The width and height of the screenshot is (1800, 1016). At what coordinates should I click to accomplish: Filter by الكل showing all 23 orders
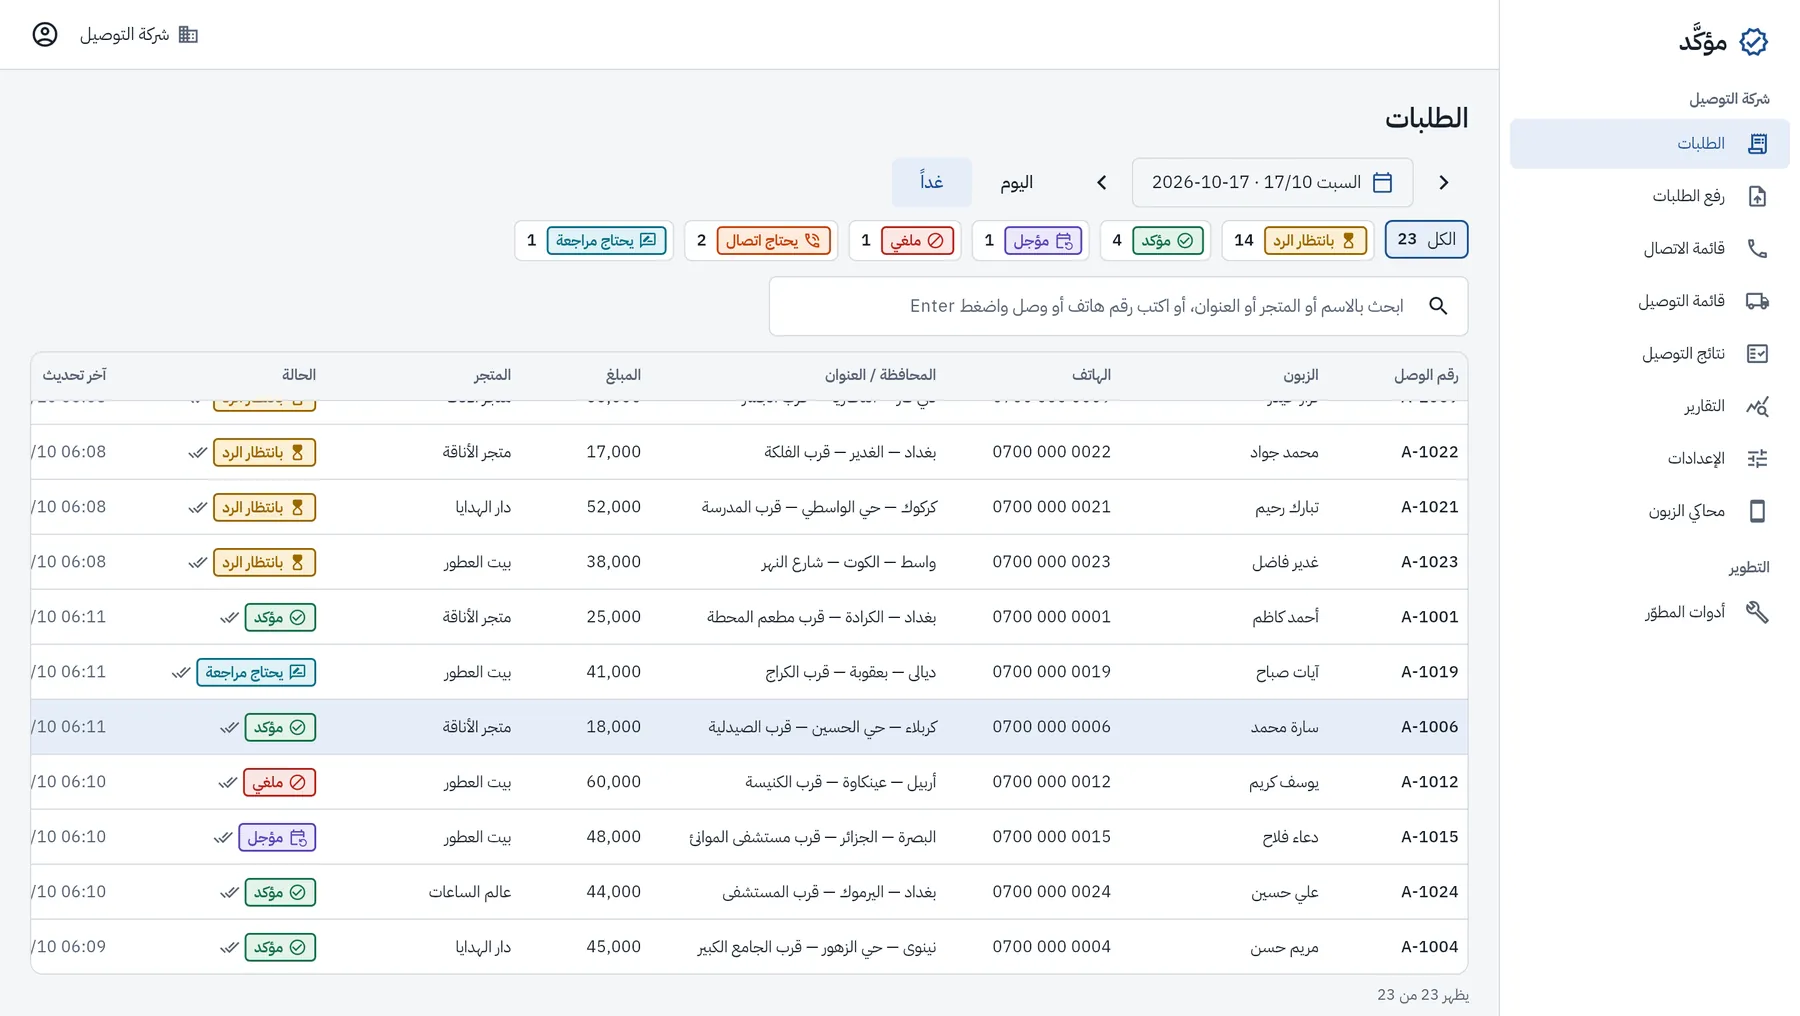[x=1426, y=240]
